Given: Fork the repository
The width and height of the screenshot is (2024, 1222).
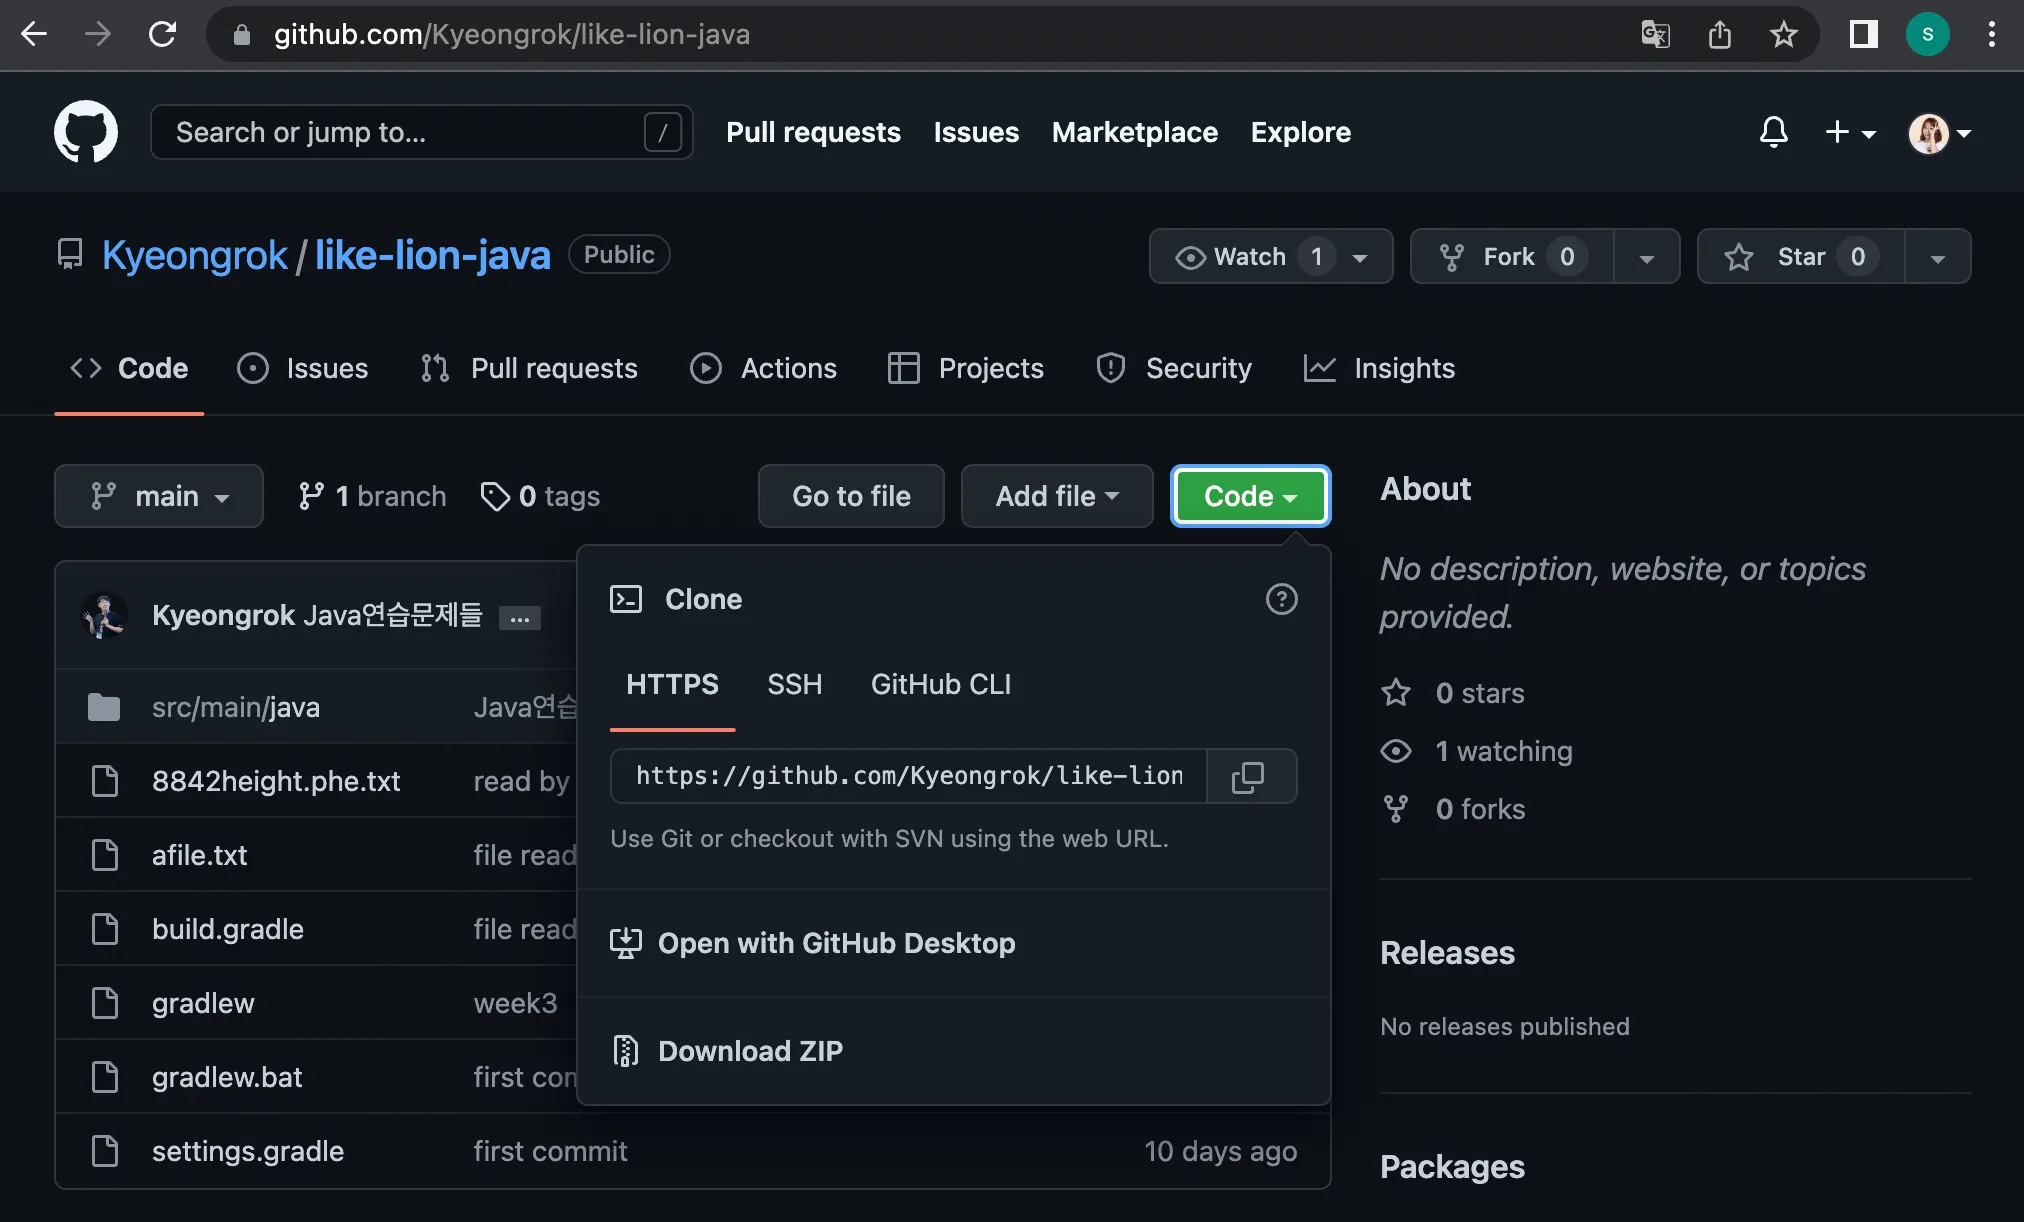Looking at the screenshot, I should pyautogui.click(x=1512, y=256).
